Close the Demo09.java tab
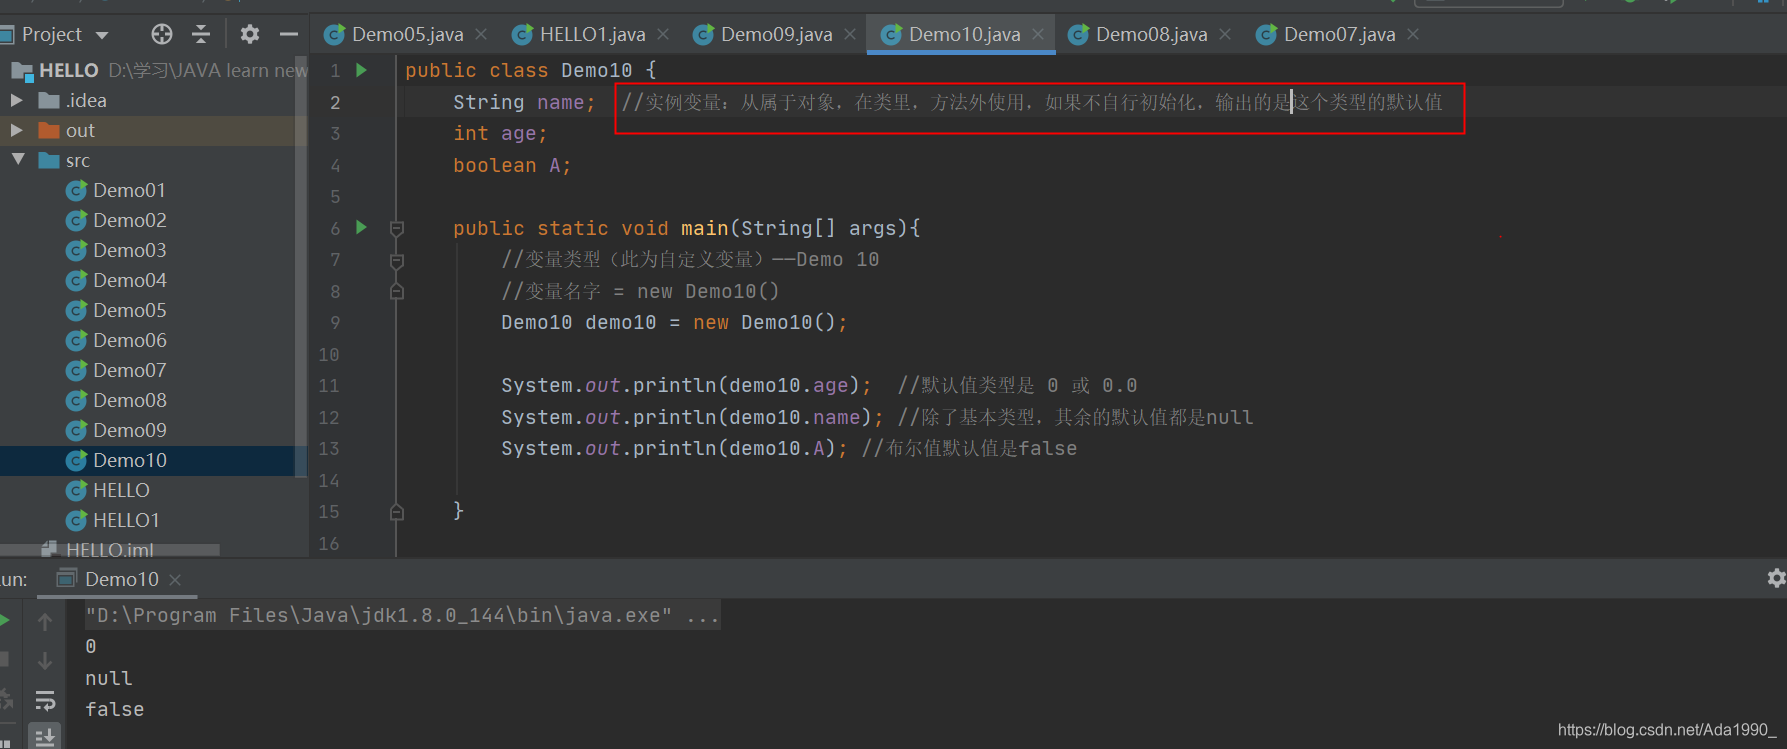This screenshot has height=749, width=1787. (x=850, y=34)
